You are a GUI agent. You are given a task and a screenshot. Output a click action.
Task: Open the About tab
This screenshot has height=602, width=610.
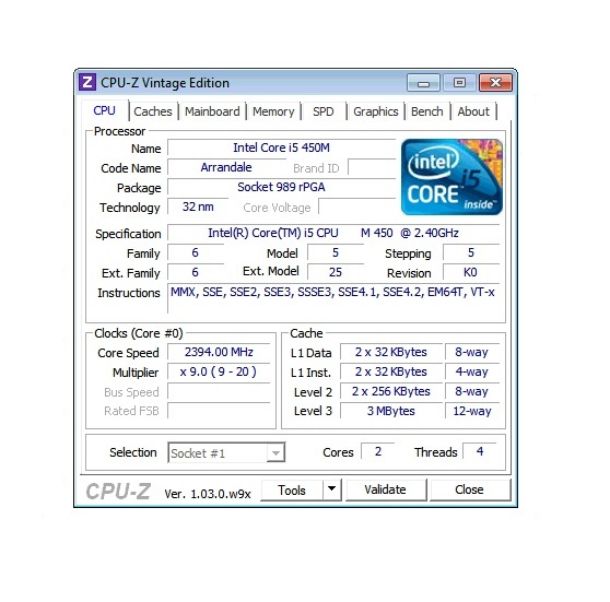point(473,112)
